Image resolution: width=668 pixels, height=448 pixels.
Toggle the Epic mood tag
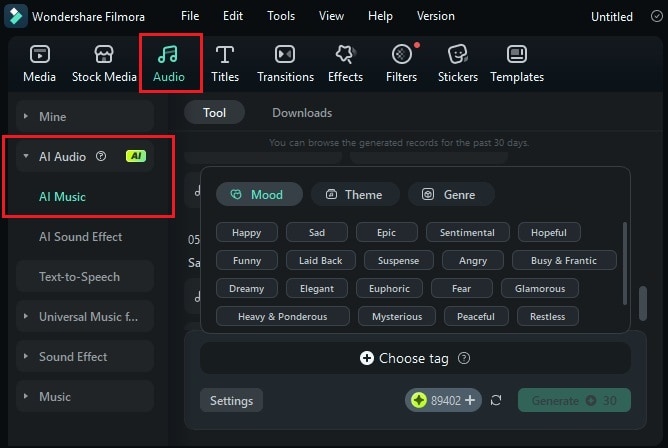[386, 233]
